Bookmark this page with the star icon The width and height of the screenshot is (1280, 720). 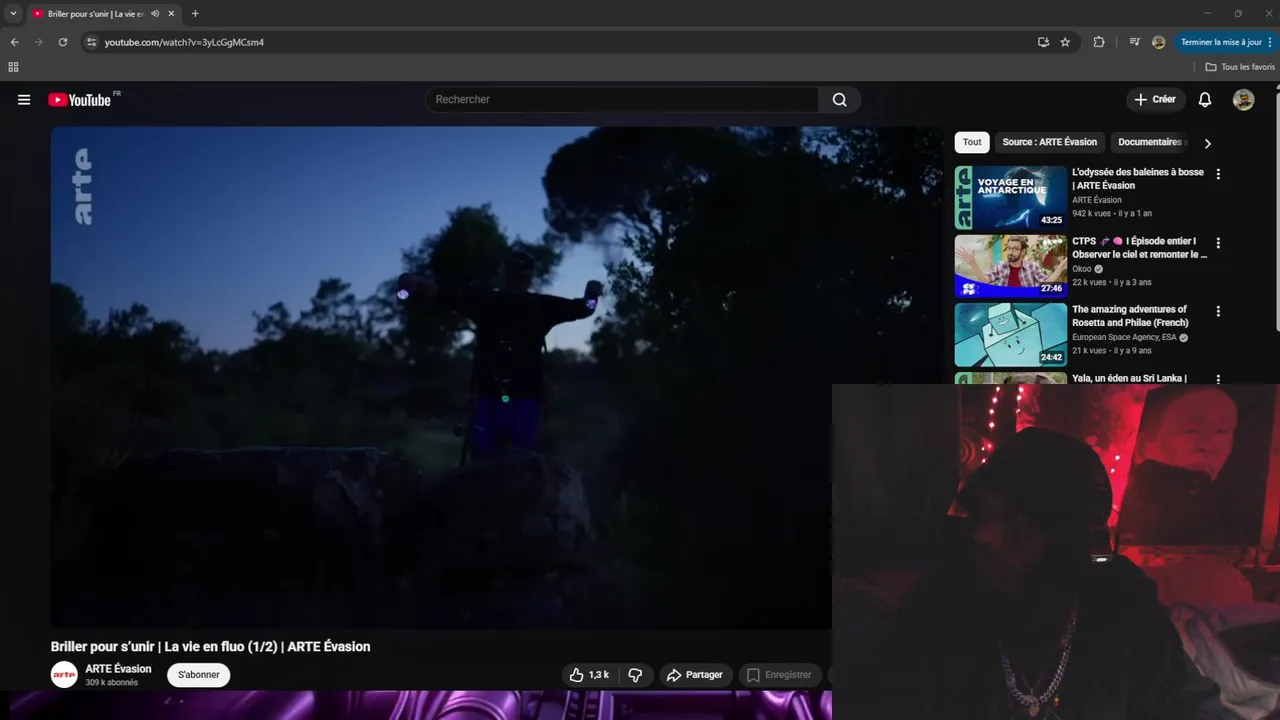coord(1065,42)
